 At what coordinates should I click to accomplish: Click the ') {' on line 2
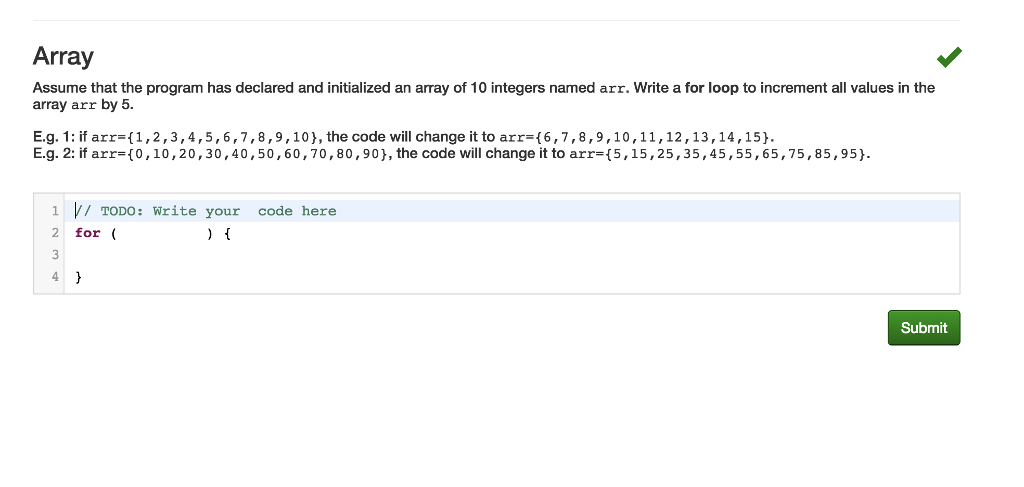(219, 233)
